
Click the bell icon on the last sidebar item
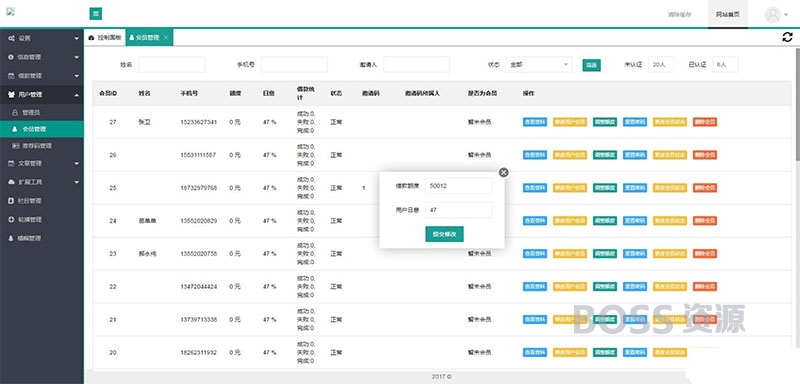point(11,238)
